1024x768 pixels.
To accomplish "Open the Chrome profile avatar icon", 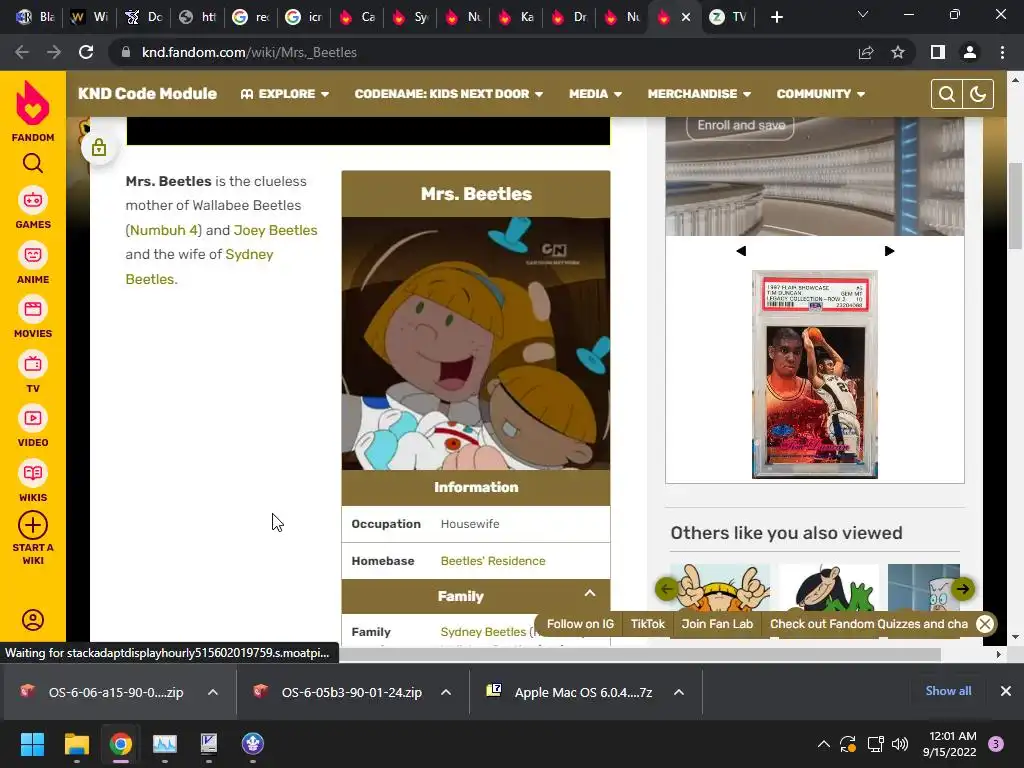I will (970, 52).
